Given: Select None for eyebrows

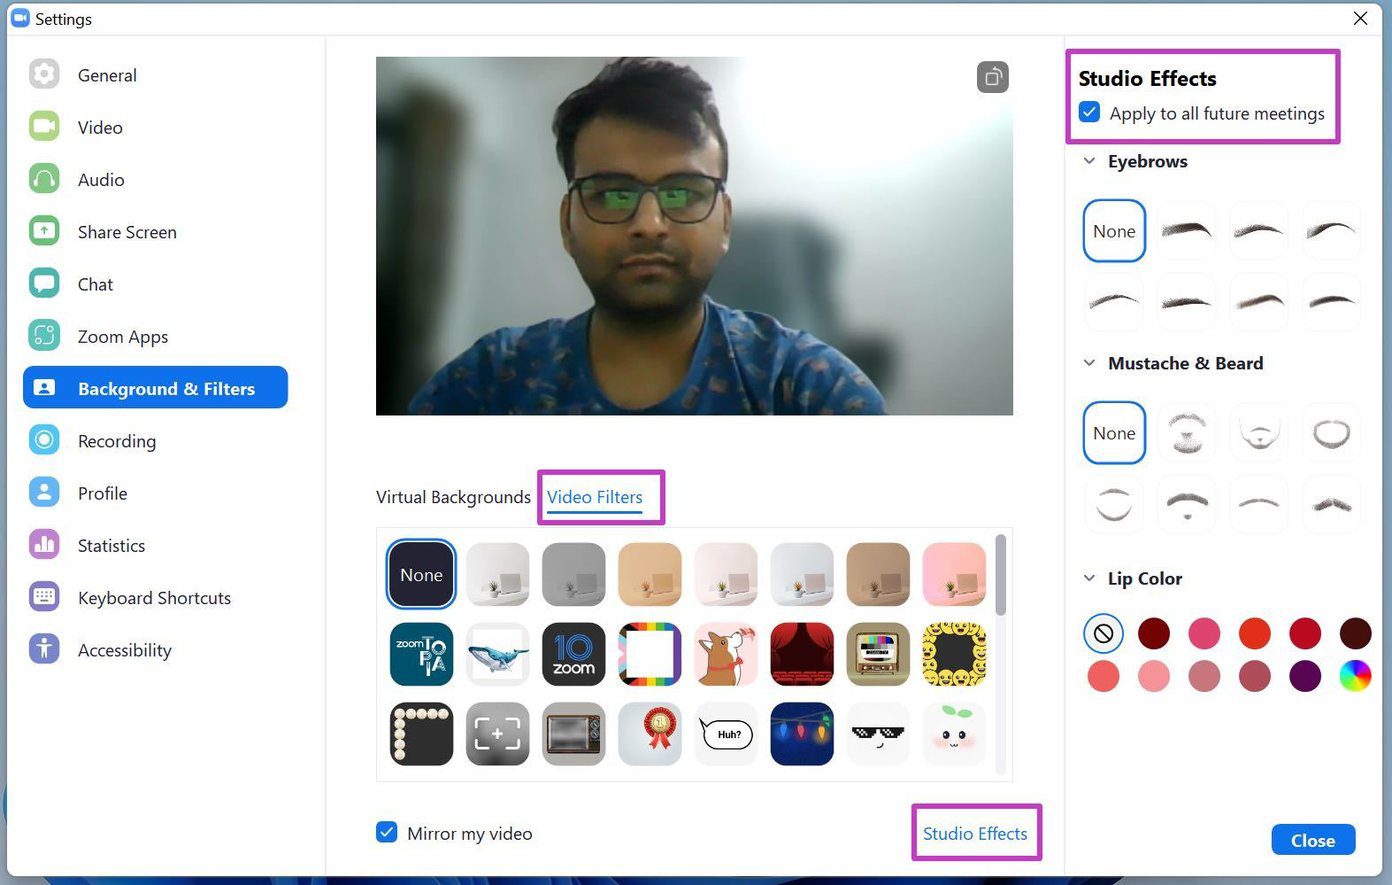Looking at the screenshot, I should click(1114, 231).
